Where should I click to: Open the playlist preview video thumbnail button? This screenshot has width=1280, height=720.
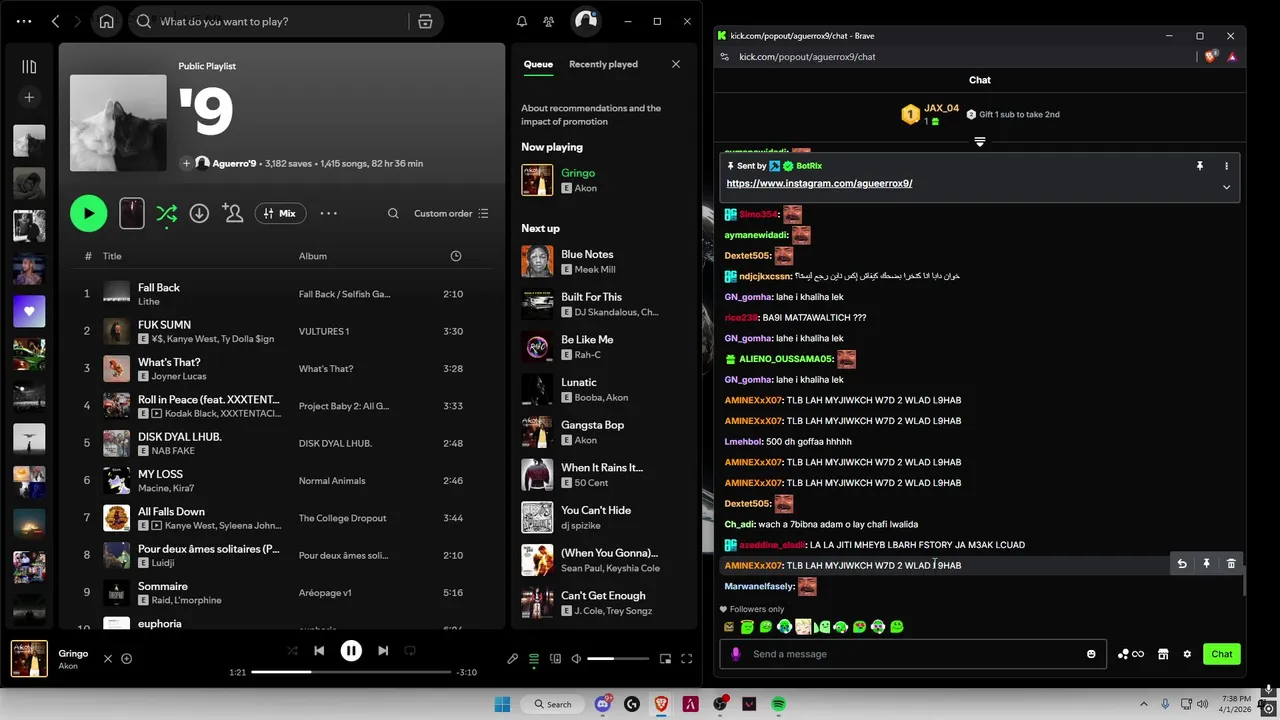pyautogui.click(x=132, y=213)
